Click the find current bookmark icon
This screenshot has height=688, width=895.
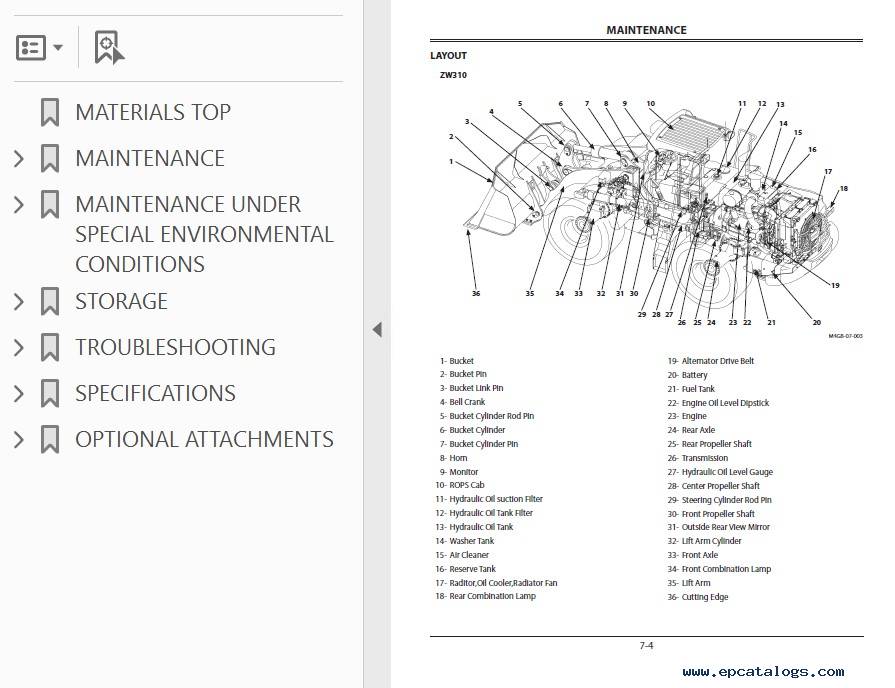coord(109,47)
